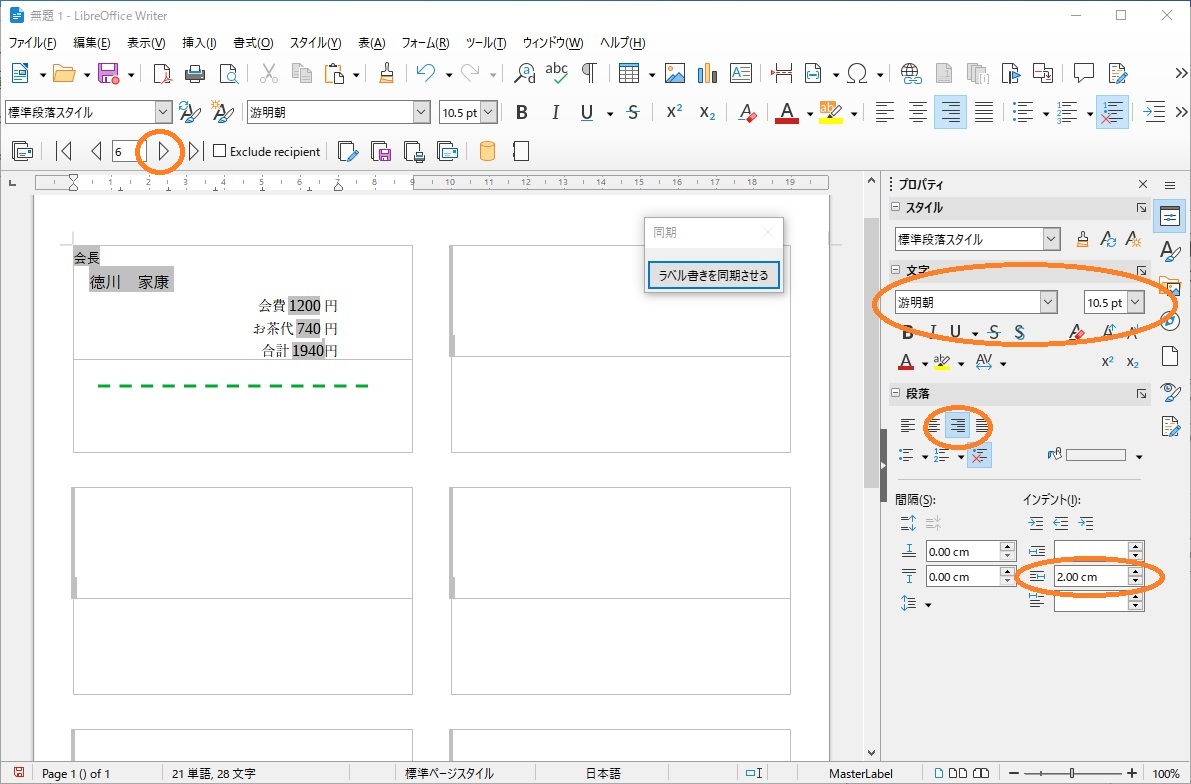This screenshot has height=784, width=1191.
Task: Click the yellow highlighting color swatch in toolbar
Action: (831, 112)
